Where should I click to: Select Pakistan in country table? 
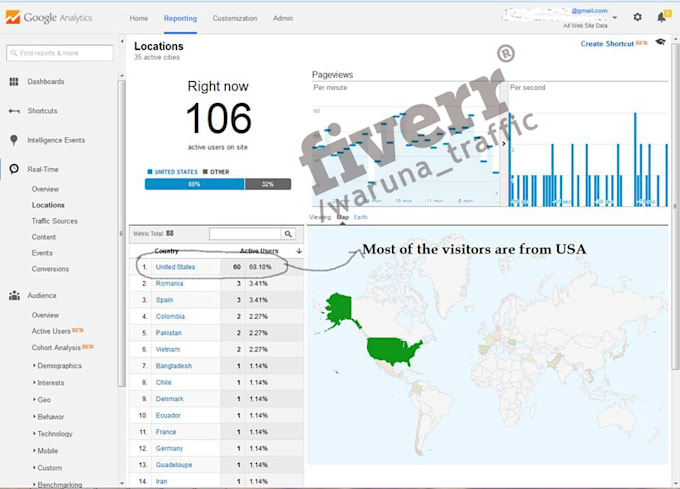[169, 333]
